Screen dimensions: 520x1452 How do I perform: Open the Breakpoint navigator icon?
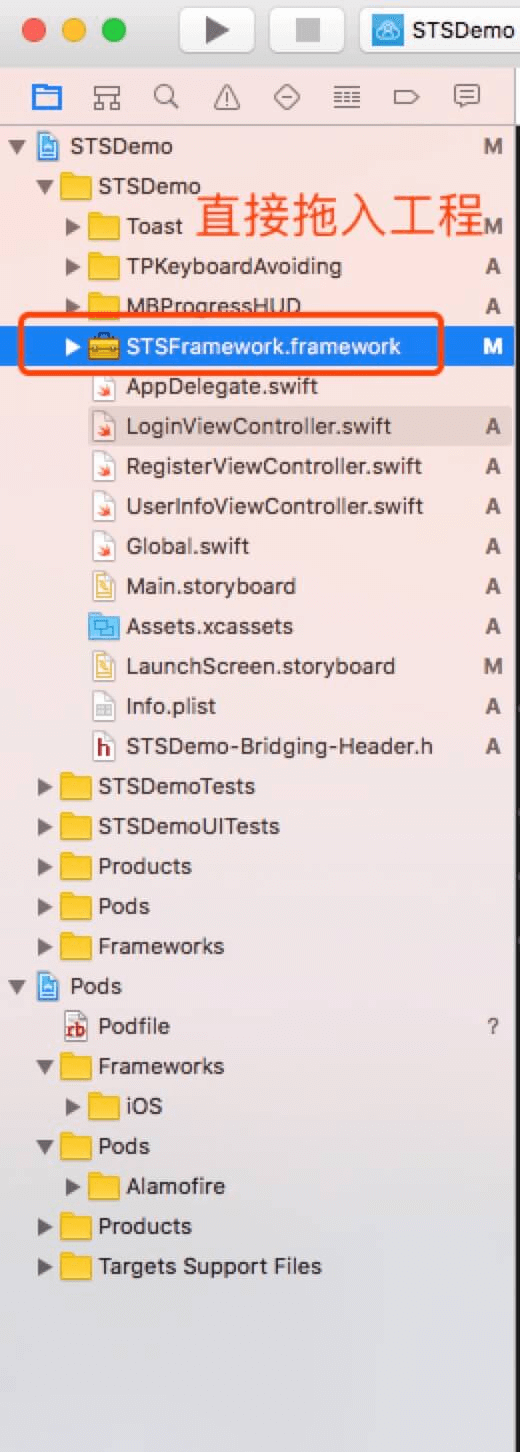(x=406, y=97)
